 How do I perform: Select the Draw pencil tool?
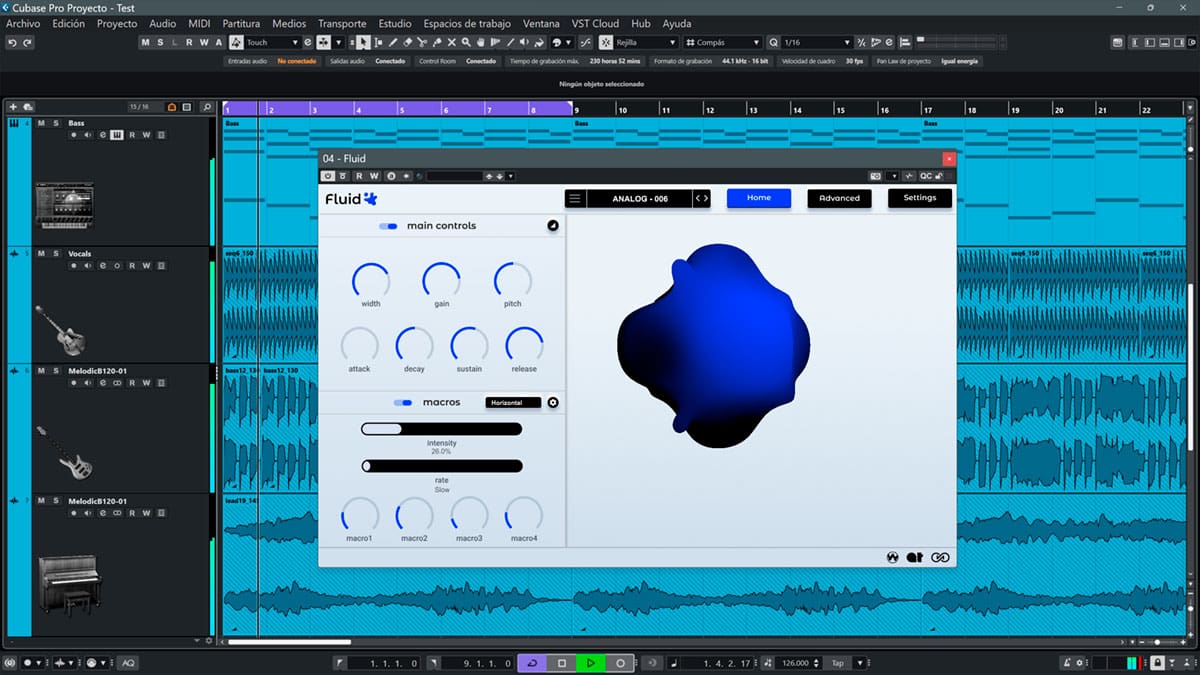pyautogui.click(x=393, y=42)
